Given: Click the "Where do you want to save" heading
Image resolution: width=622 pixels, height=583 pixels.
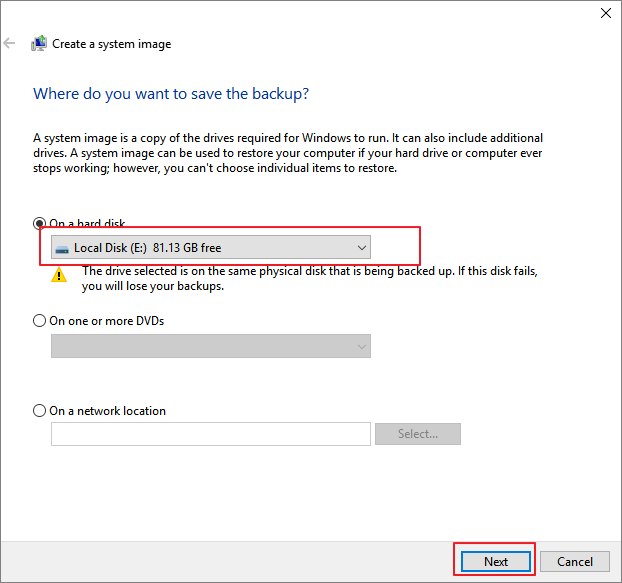Looking at the screenshot, I should [x=171, y=93].
